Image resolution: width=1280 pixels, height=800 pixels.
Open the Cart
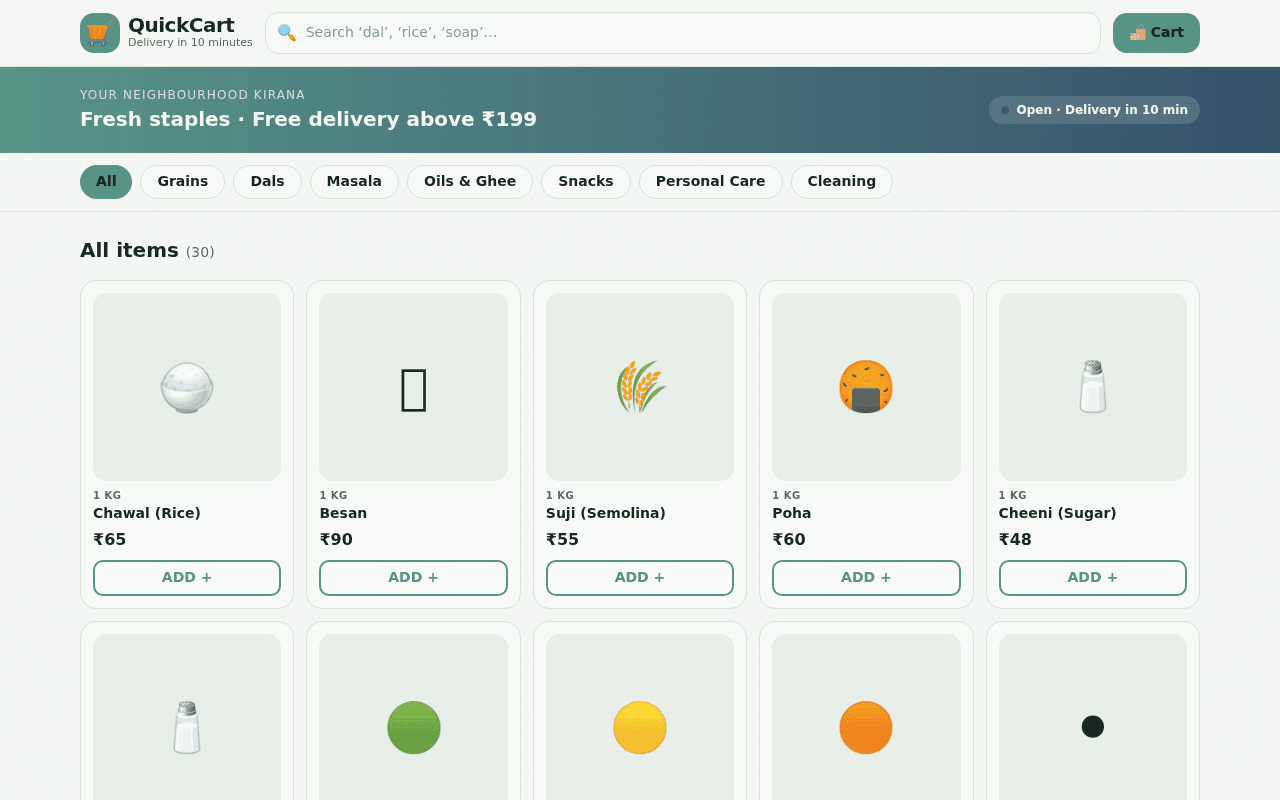(1156, 33)
